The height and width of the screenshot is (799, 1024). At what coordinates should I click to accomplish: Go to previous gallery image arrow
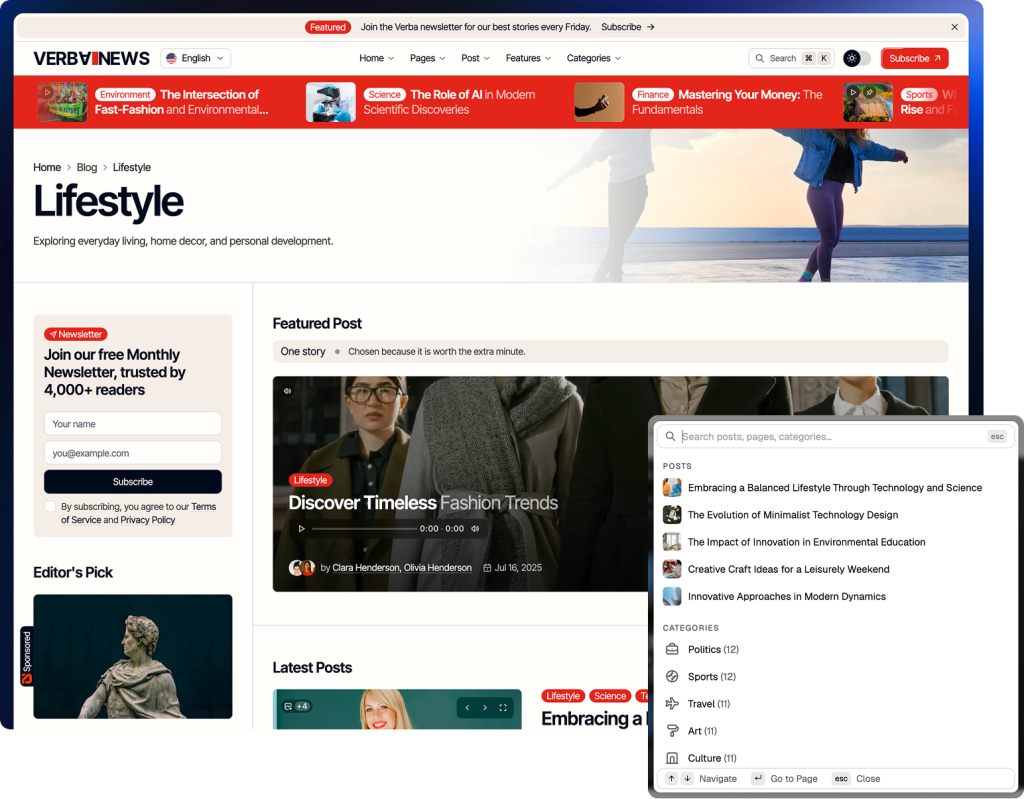[467, 708]
